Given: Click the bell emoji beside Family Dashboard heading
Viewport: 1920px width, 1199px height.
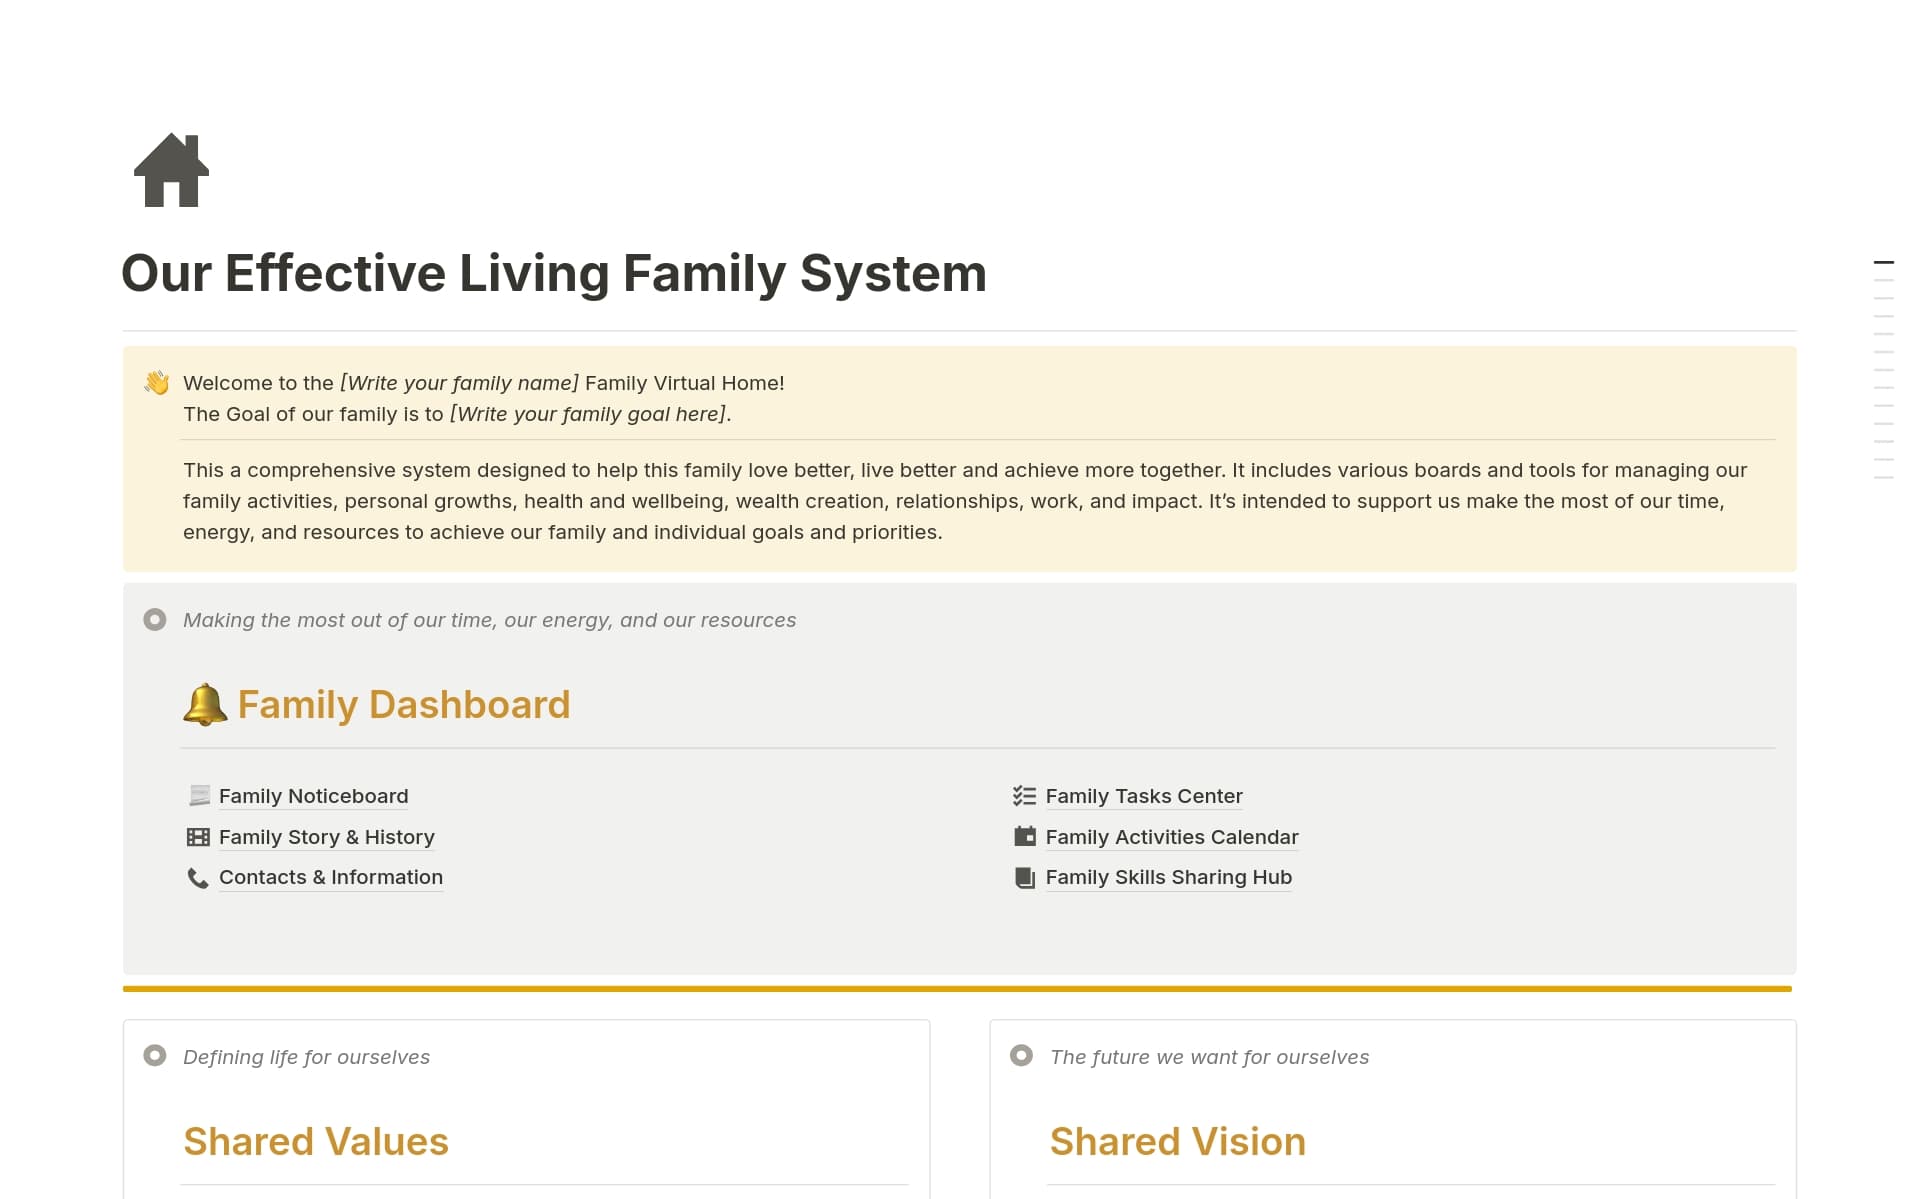Looking at the screenshot, I should [204, 704].
